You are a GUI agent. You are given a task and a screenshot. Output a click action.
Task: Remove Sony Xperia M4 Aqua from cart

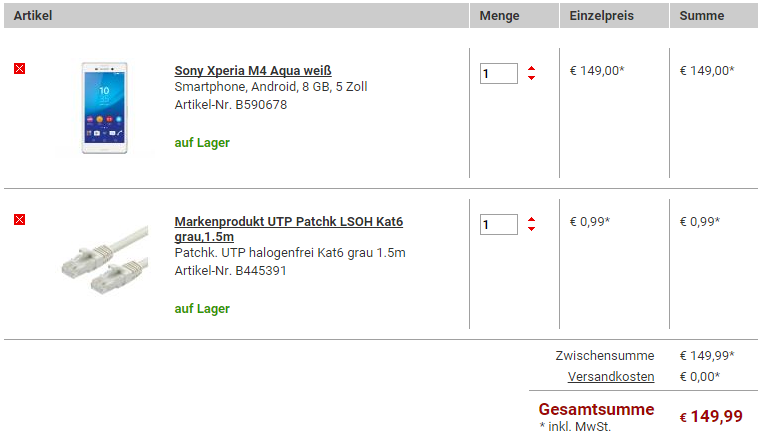point(19,69)
